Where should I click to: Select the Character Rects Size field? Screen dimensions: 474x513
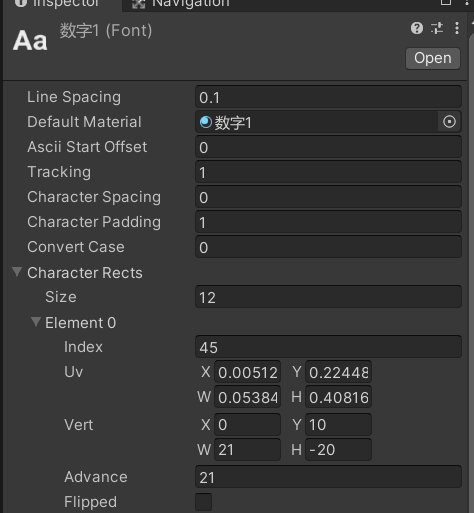pos(328,297)
